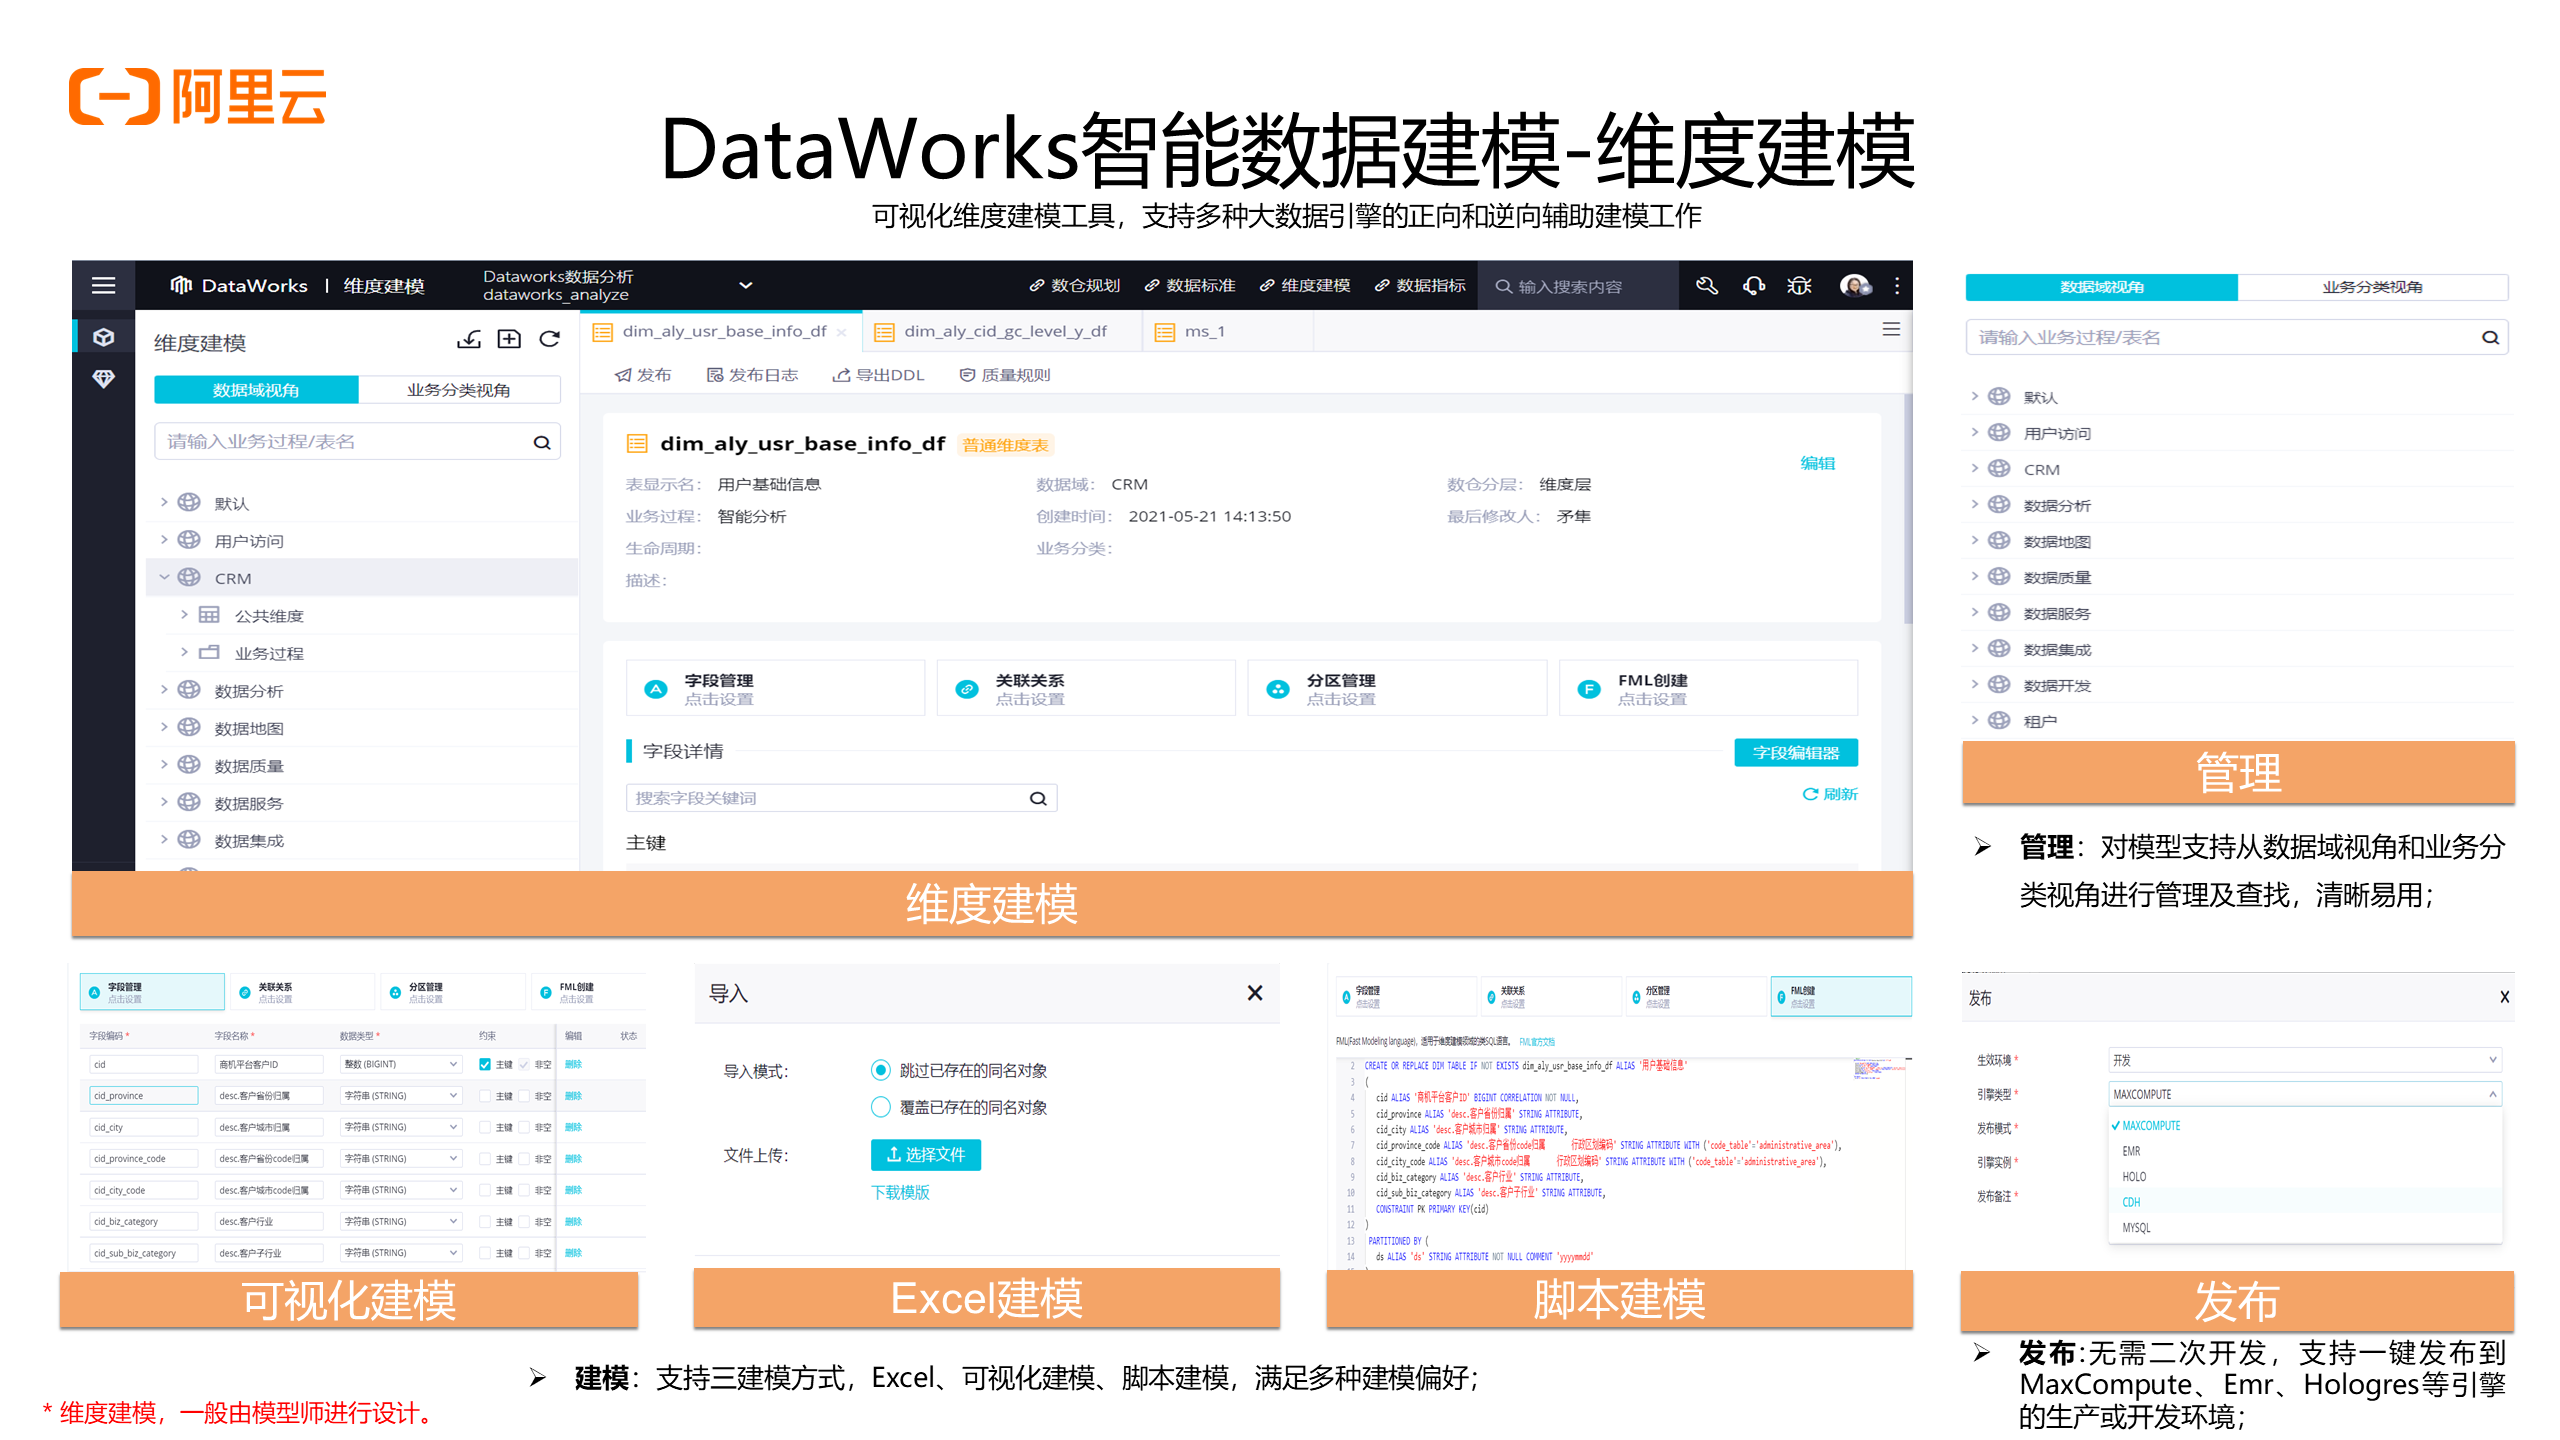Switch to the 业务分类视角 tab
The height and width of the screenshot is (1440, 2560).
(x=458, y=390)
